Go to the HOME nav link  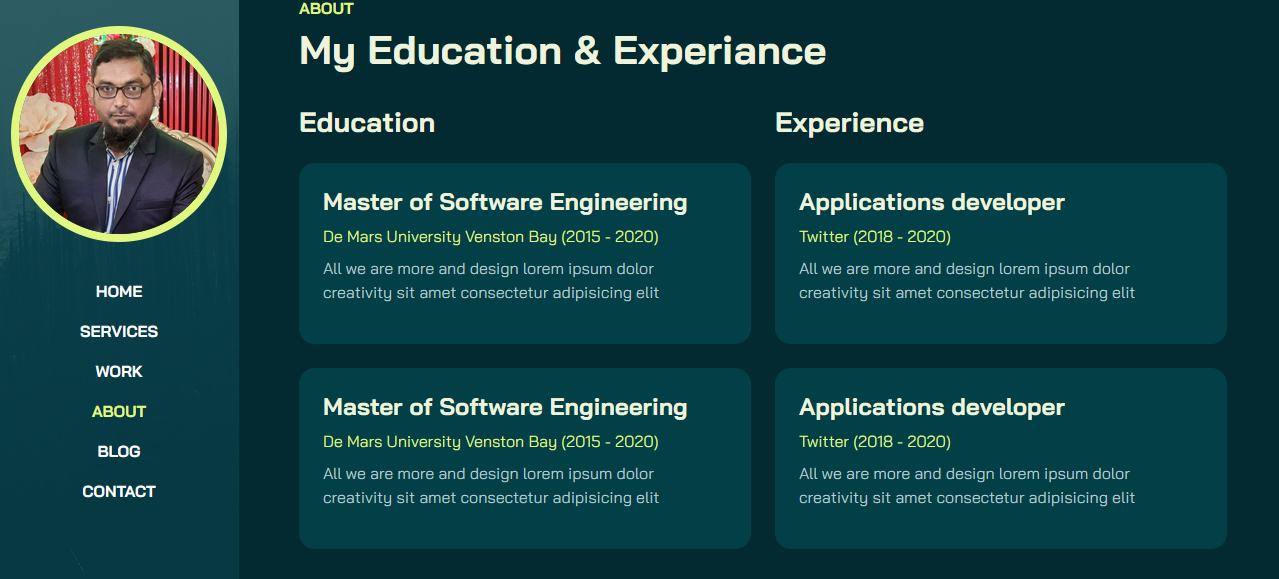[119, 291]
